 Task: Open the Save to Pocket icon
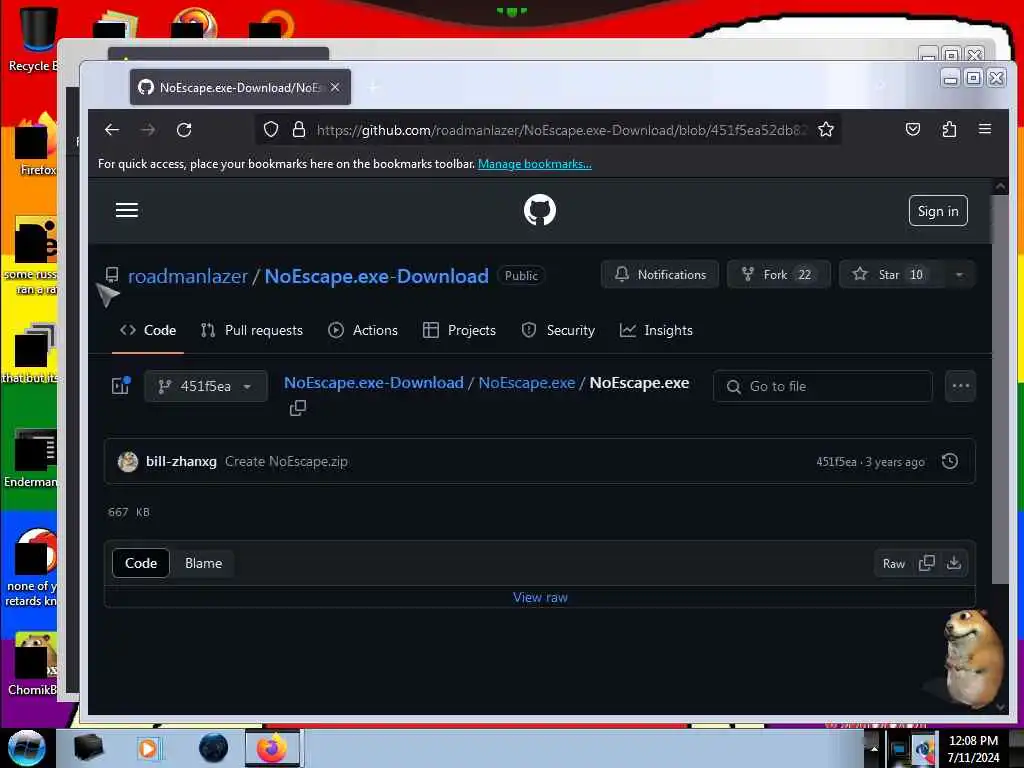click(x=912, y=129)
